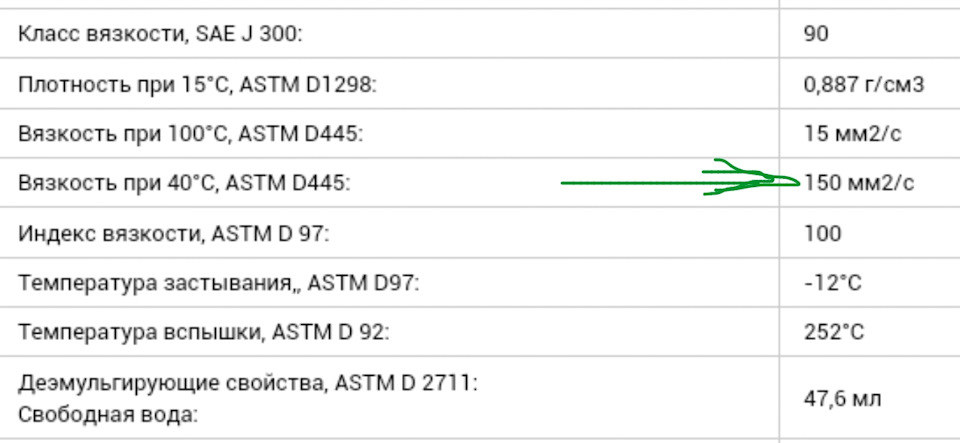960x443 pixels.
Task: Select the SAE class value 90
Action: [816, 34]
